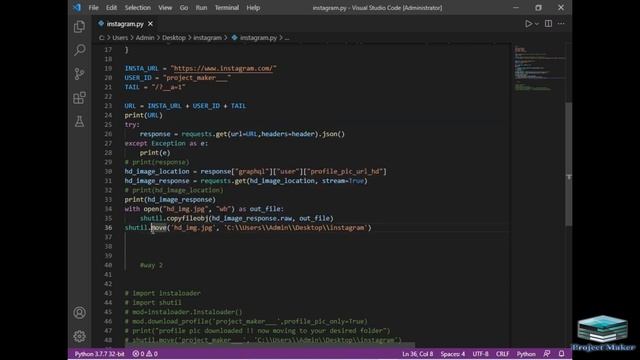The width and height of the screenshot is (640, 360).
Task: Change end of line sequence CRLF
Action: coord(502,354)
